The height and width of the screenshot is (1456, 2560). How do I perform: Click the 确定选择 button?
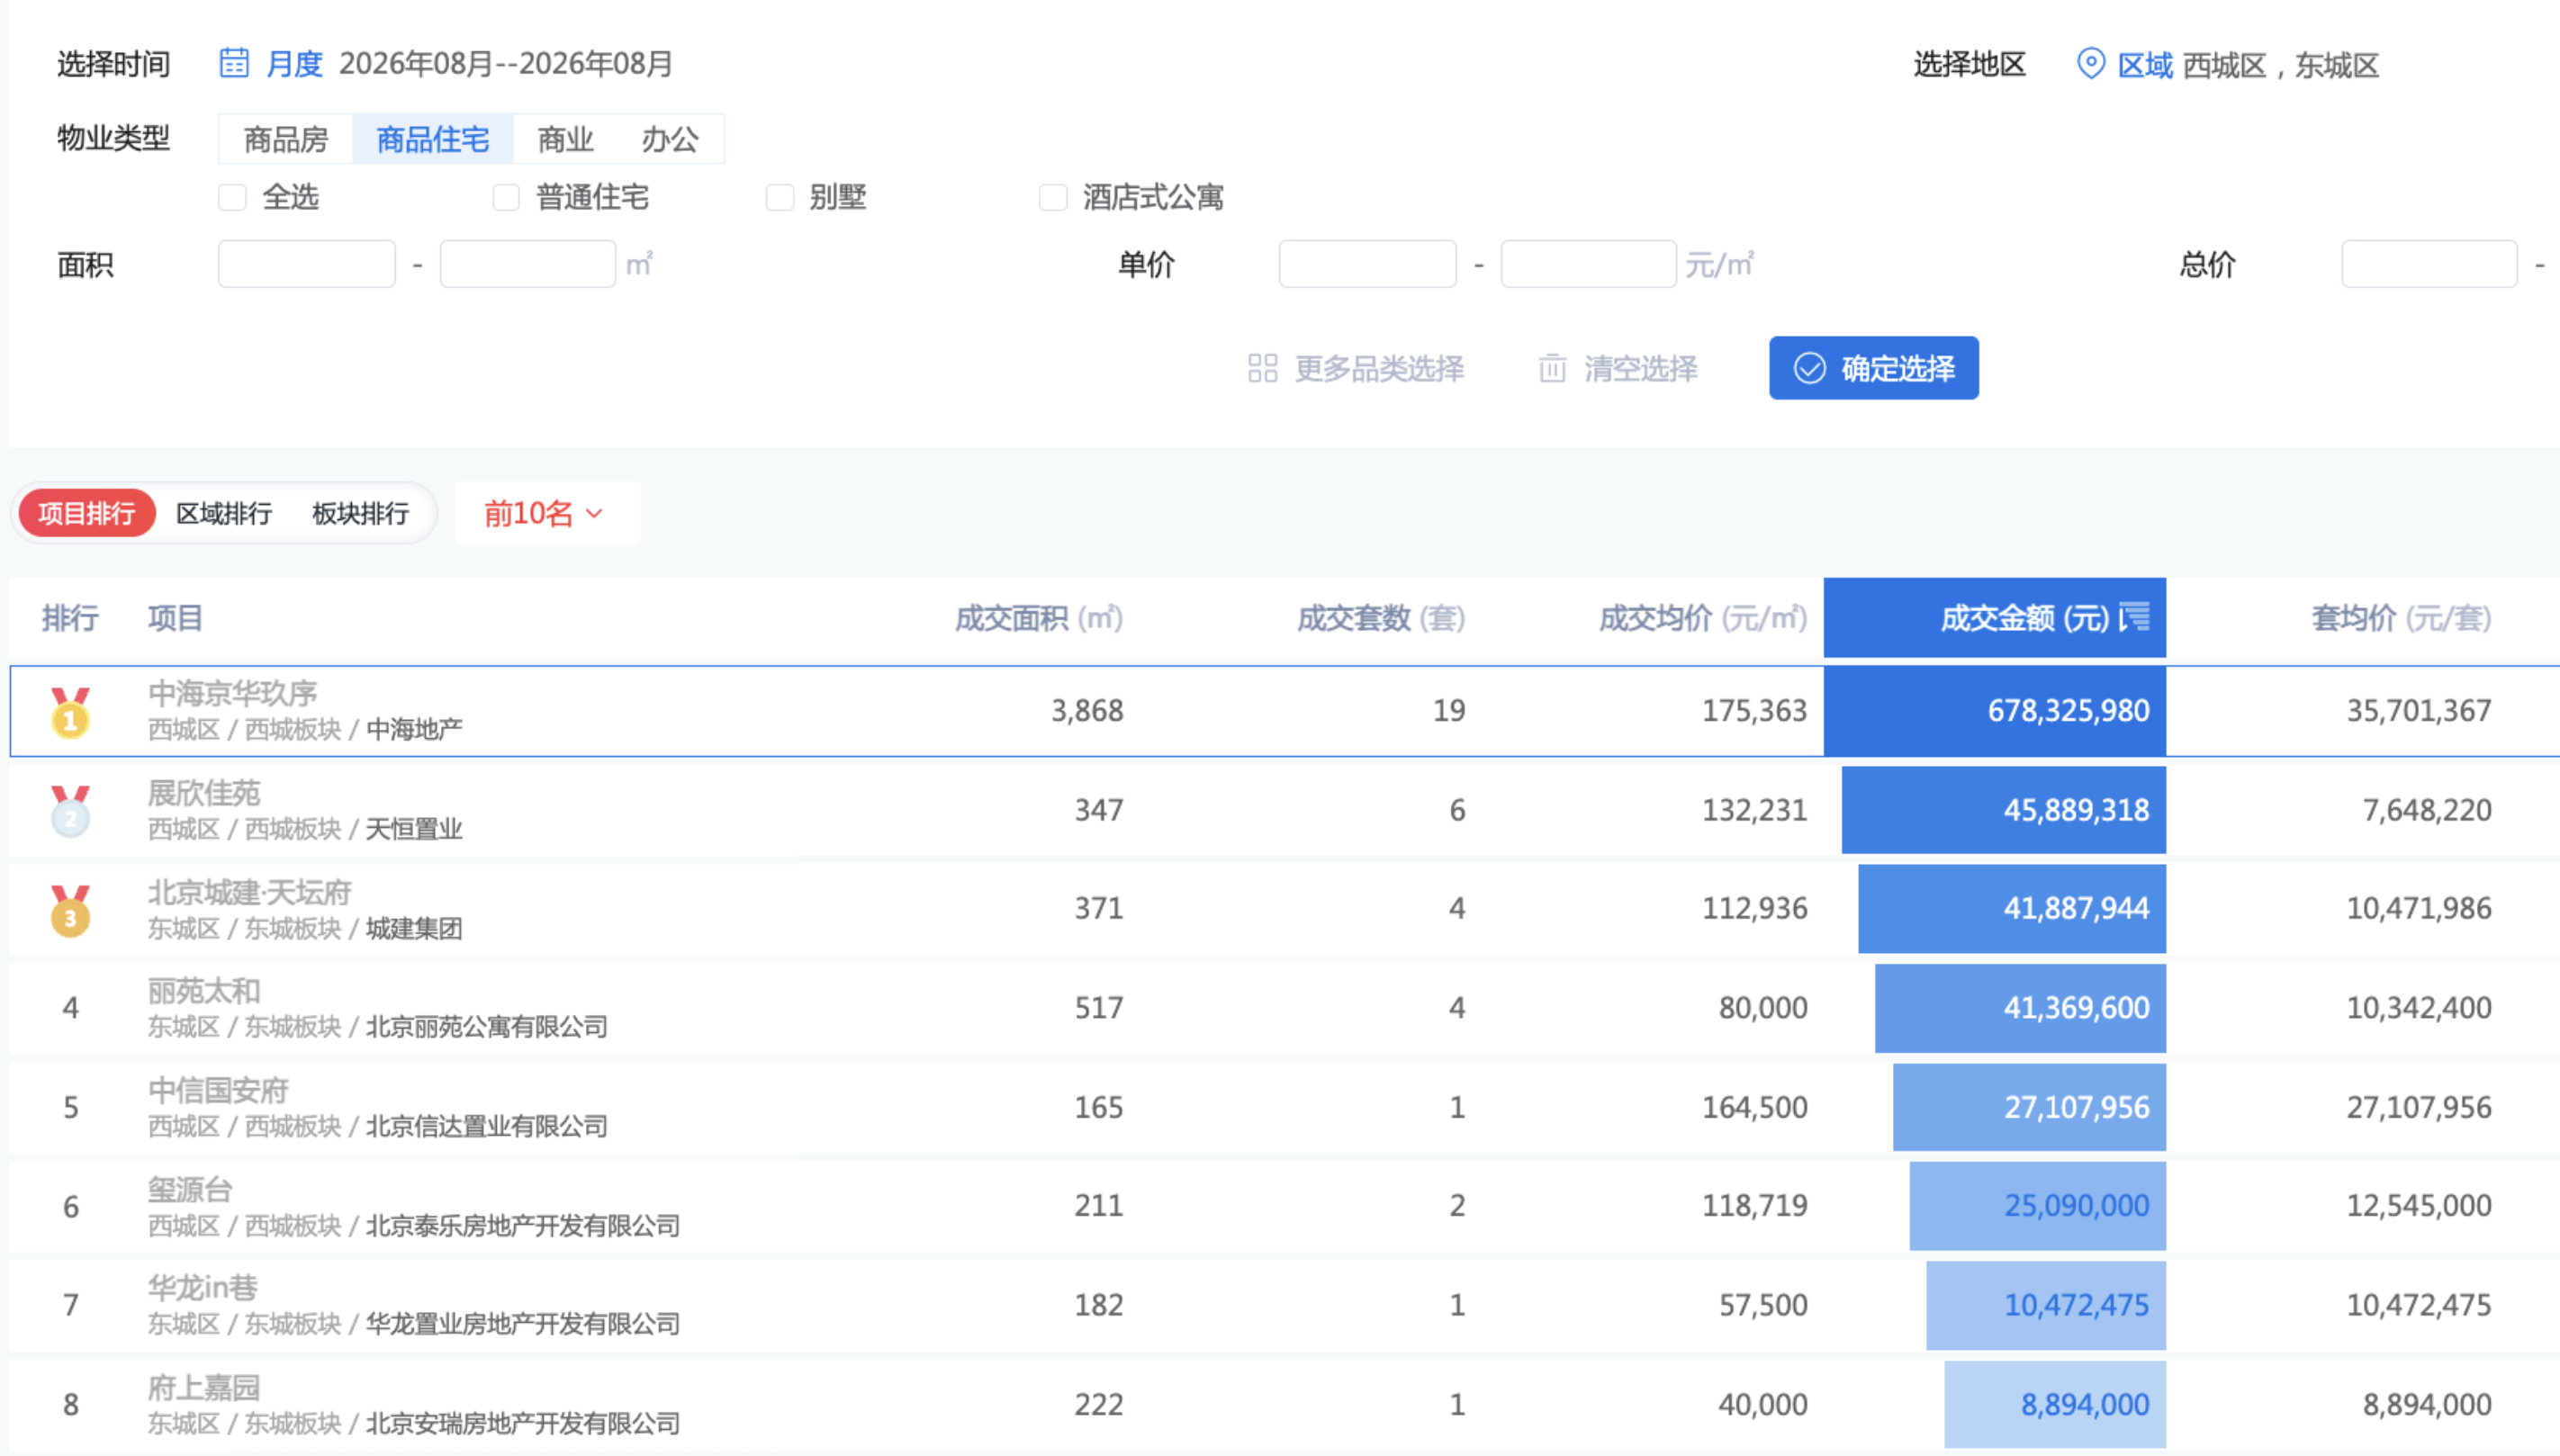click(1873, 368)
